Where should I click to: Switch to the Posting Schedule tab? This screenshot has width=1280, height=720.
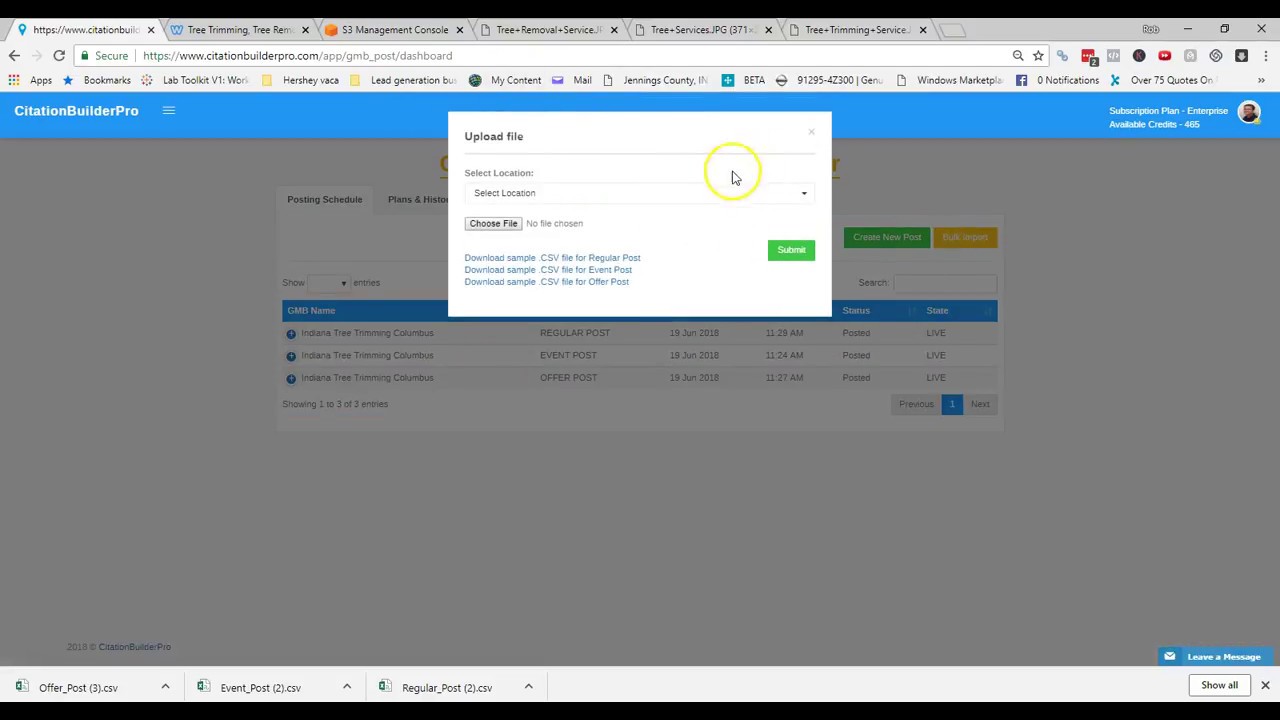(x=324, y=199)
